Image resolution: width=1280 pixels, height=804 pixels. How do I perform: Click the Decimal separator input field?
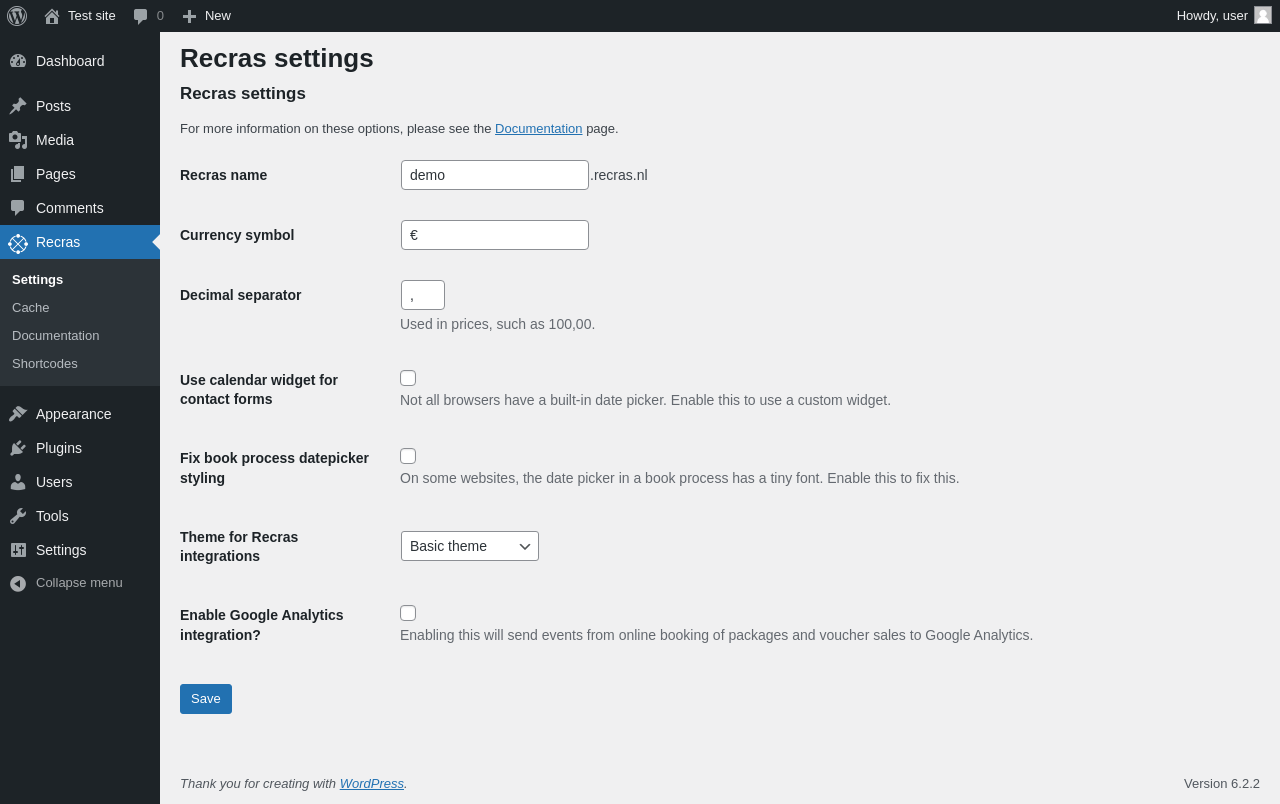(423, 295)
